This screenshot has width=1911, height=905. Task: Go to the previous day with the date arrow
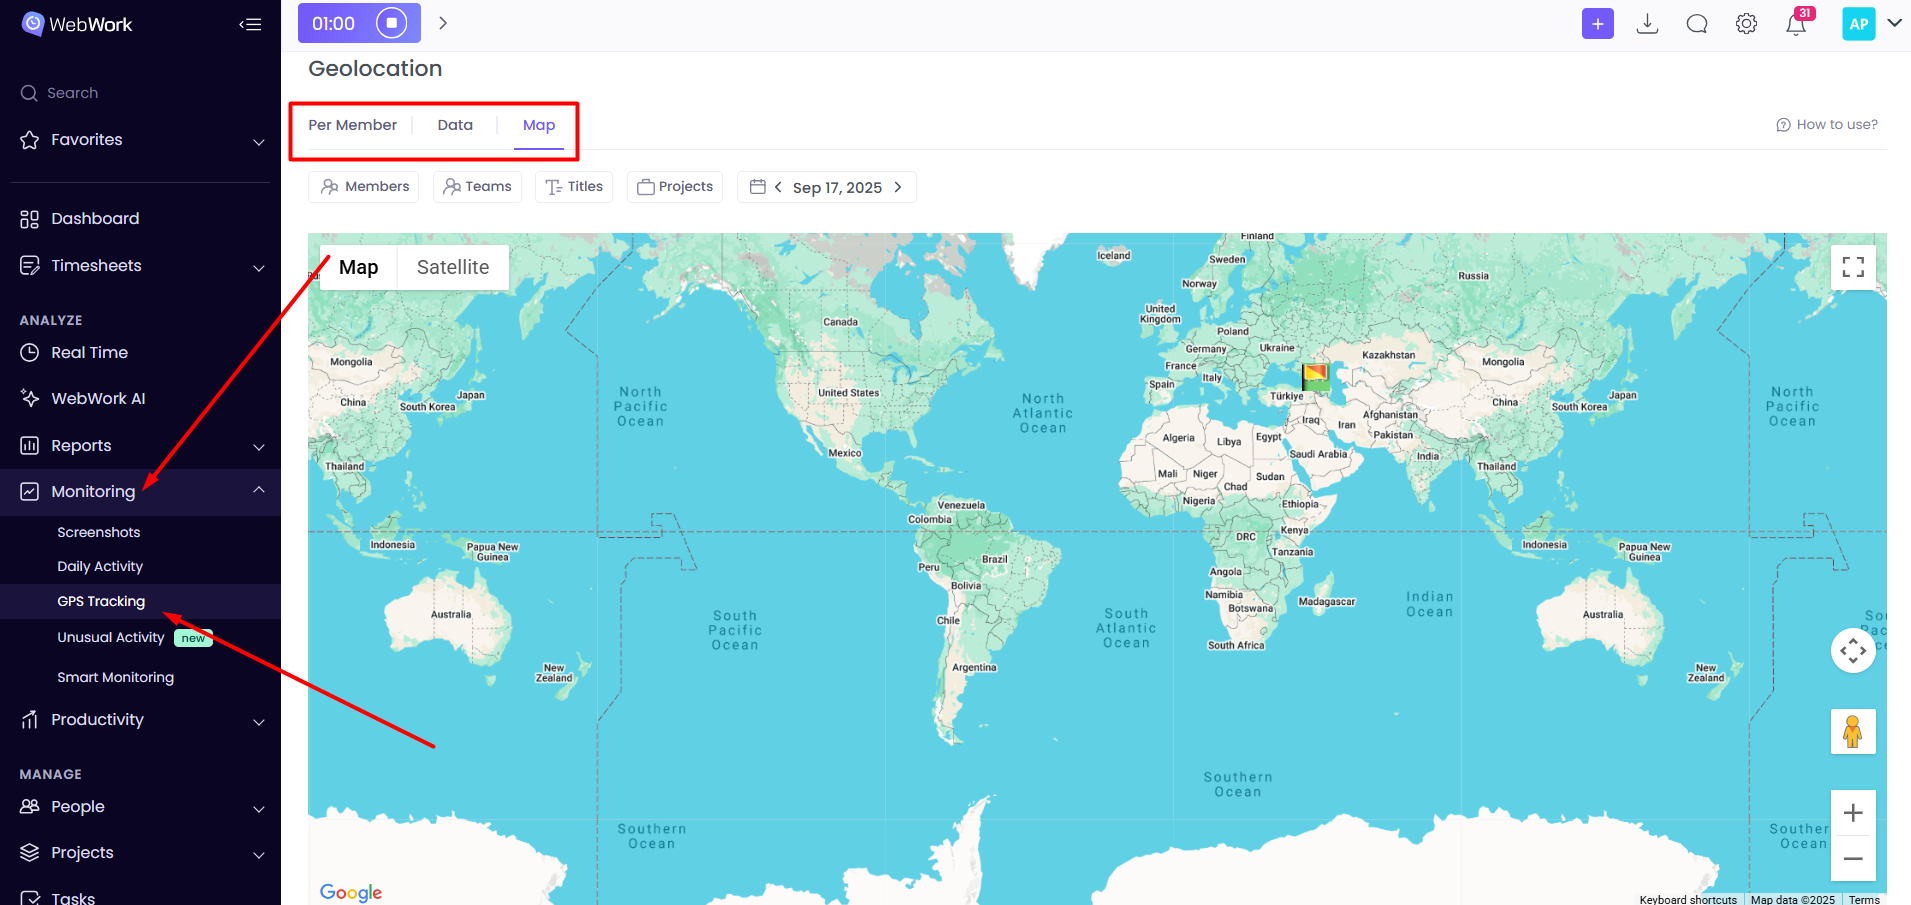pyautogui.click(x=778, y=187)
